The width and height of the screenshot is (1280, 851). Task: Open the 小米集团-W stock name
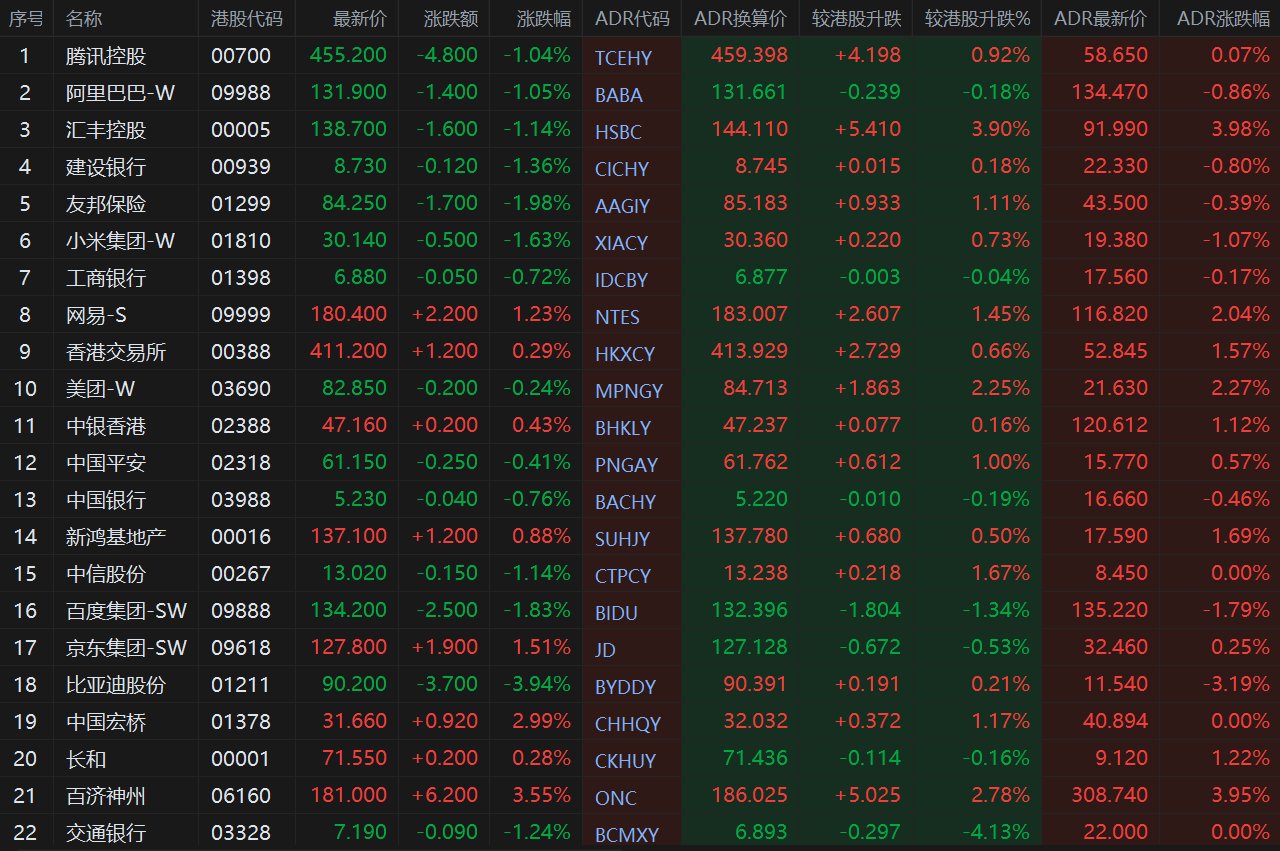point(121,241)
